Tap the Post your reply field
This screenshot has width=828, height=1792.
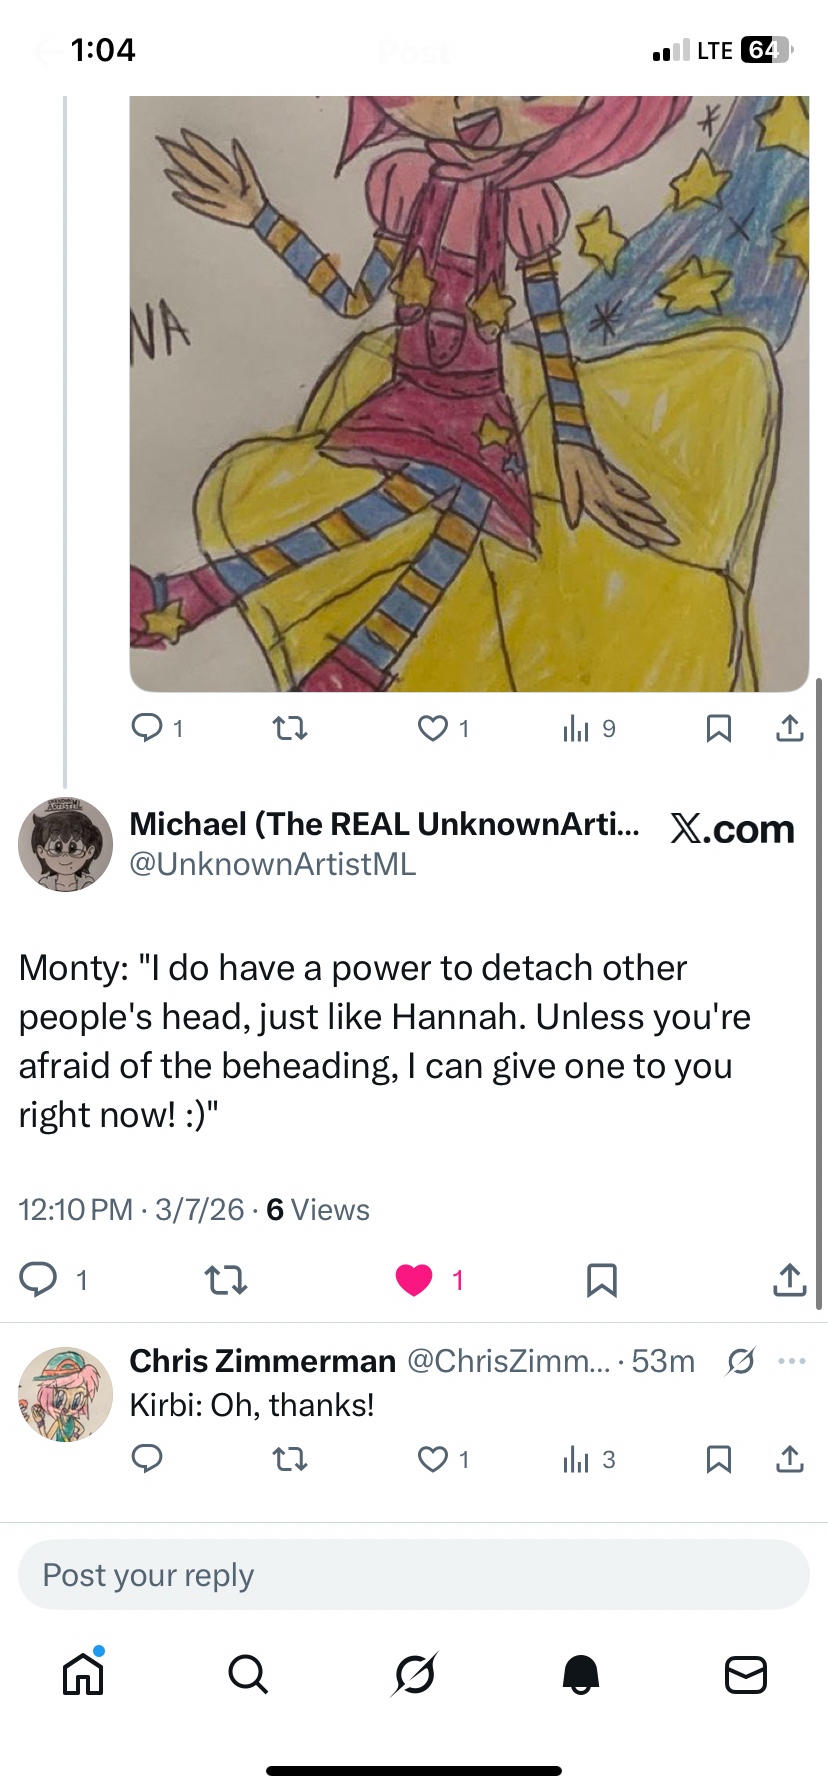coord(414,1575)
